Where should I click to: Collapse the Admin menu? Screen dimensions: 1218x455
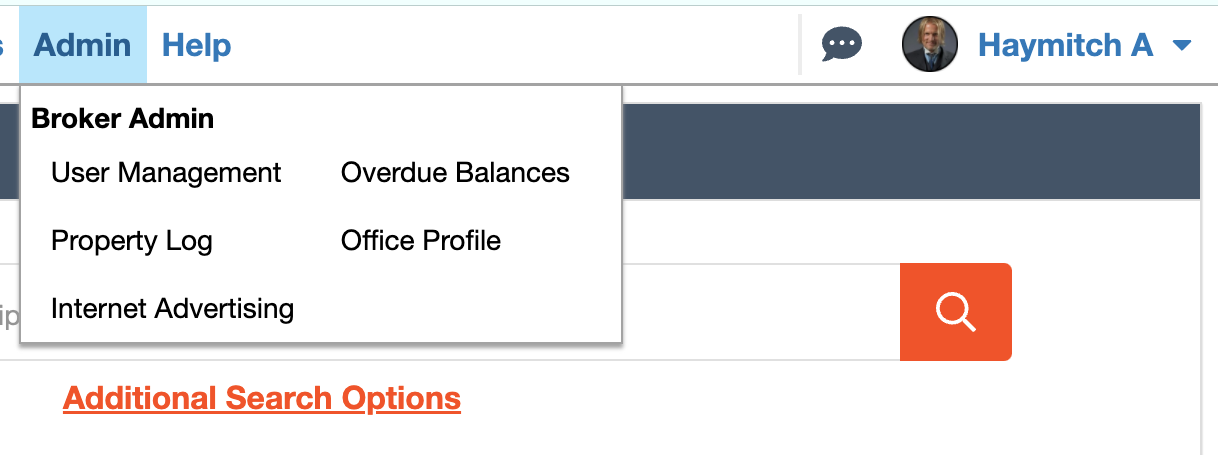(82, 45)
